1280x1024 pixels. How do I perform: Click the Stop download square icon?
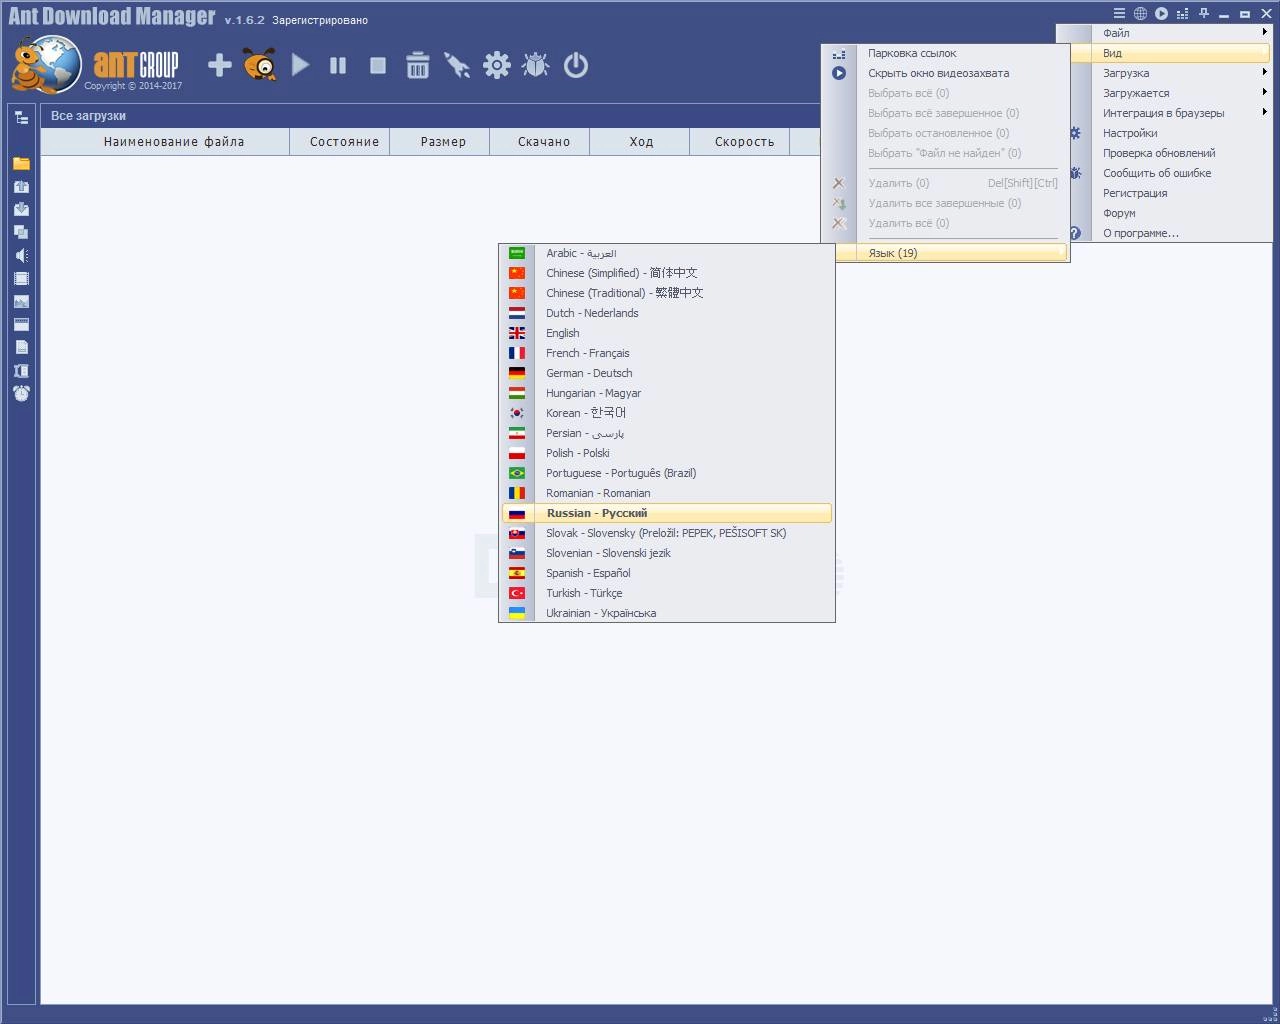coord(378,66)
